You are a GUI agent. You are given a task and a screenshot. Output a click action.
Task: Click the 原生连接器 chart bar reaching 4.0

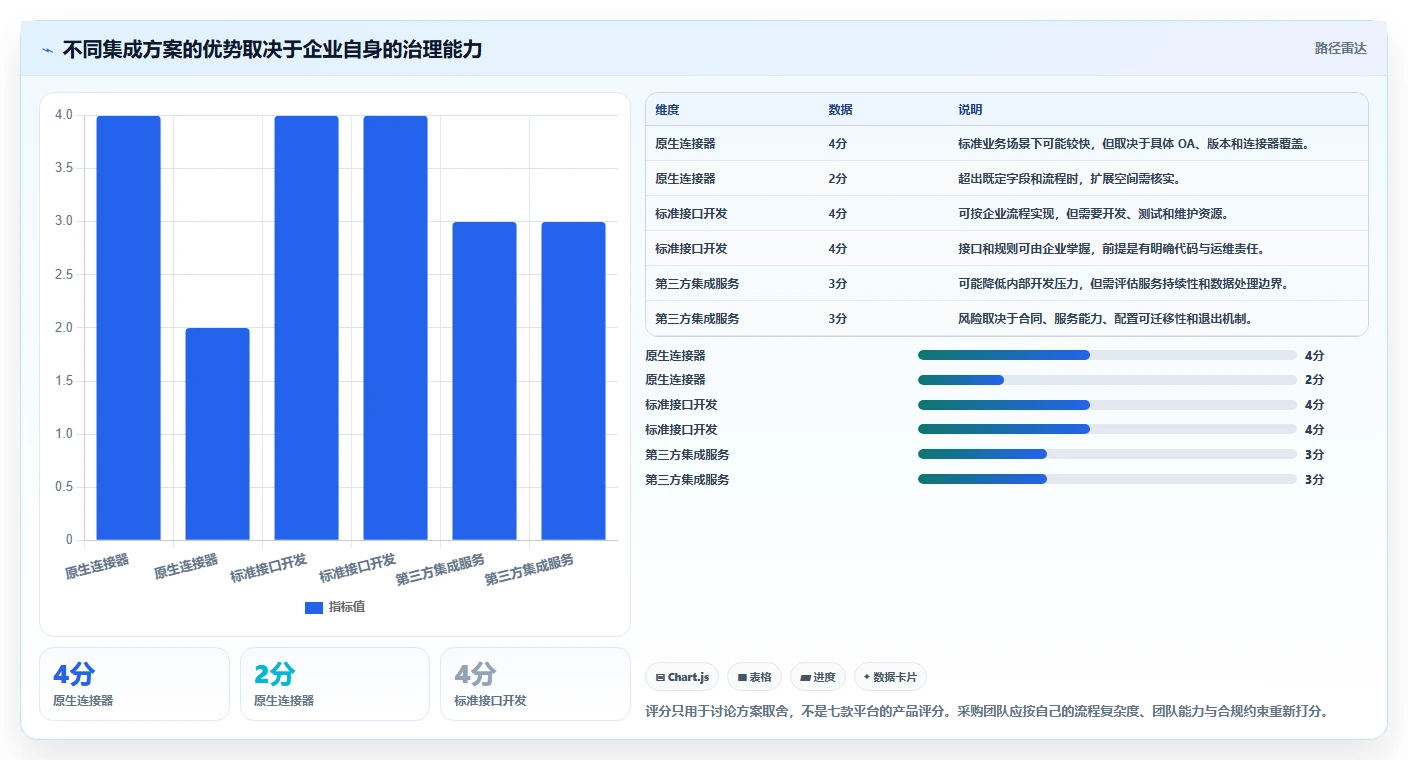click(128, 328)
